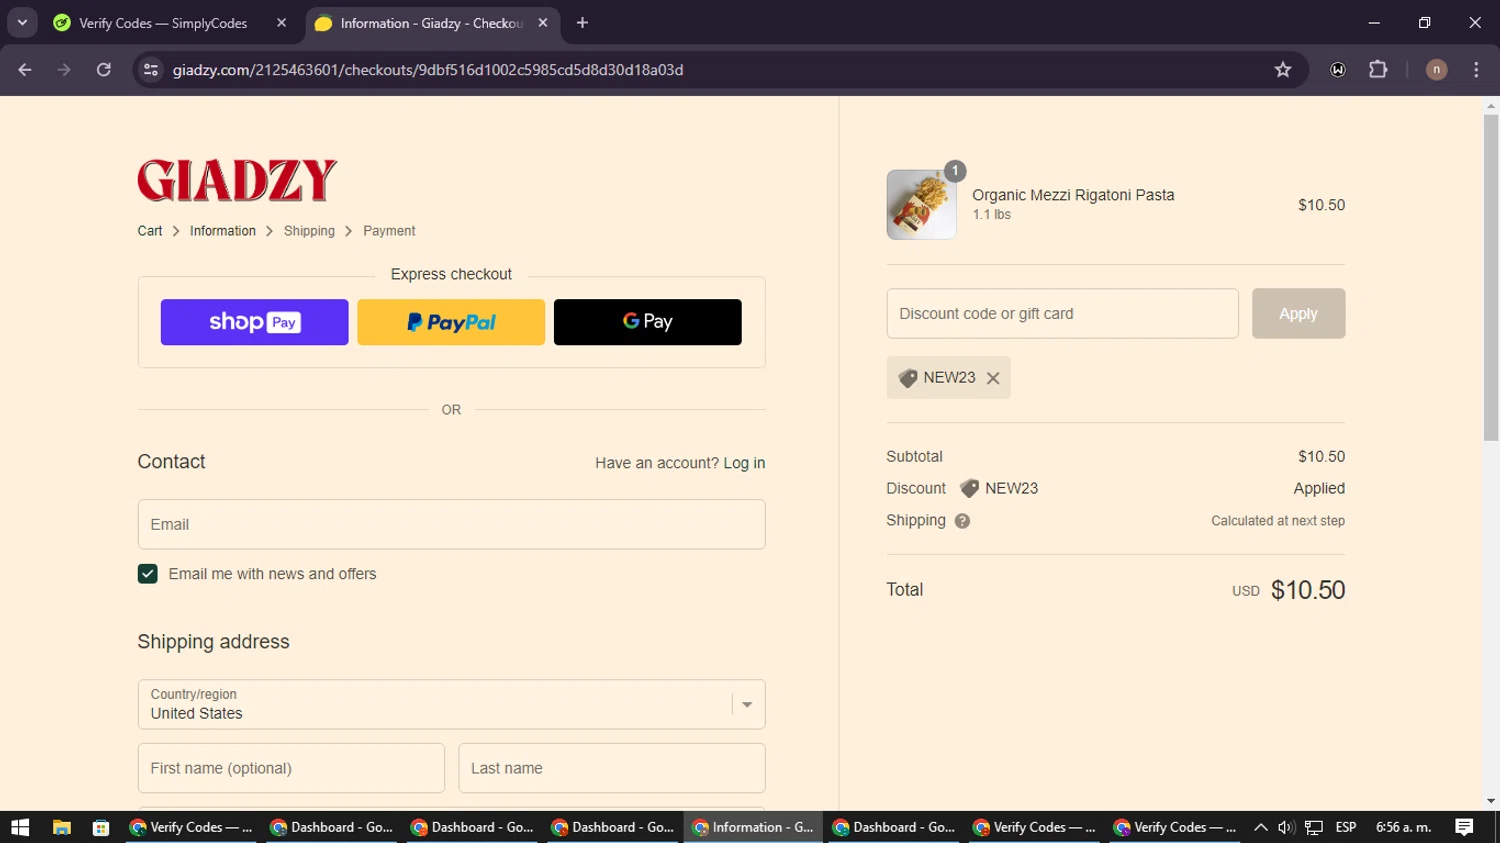1500x843 pixels.
Task: Click the Rigatoni Pasta product thumbnail
Action: point(921,205)
